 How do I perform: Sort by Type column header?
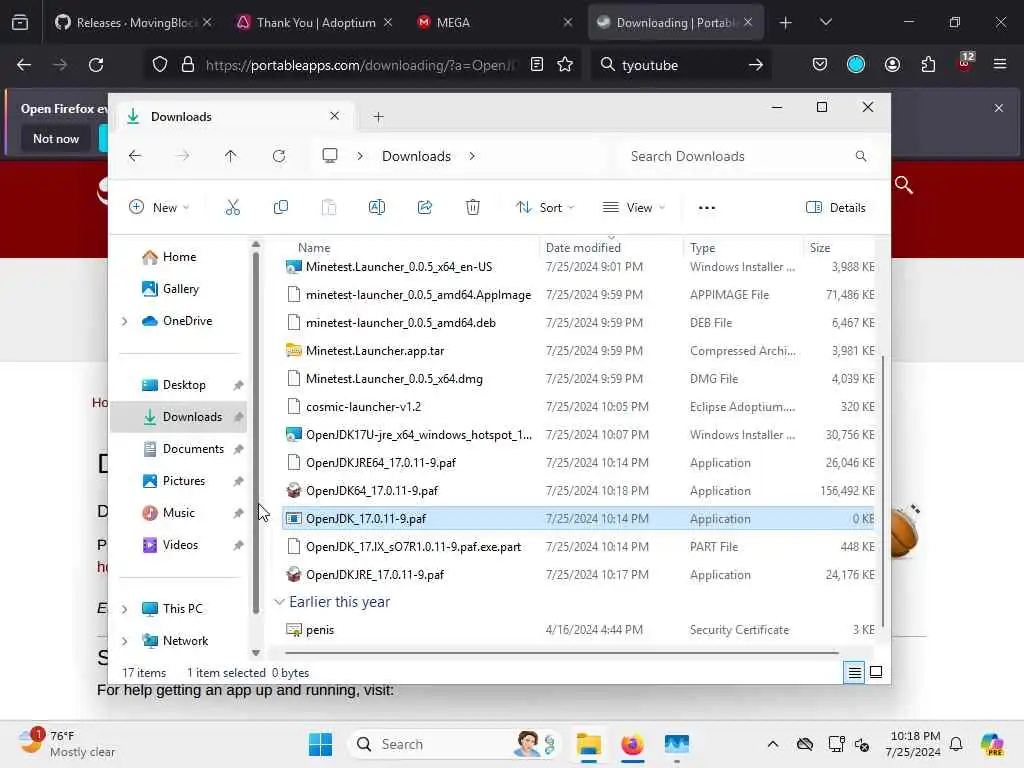pyautogui.click(x=703, y=248)
